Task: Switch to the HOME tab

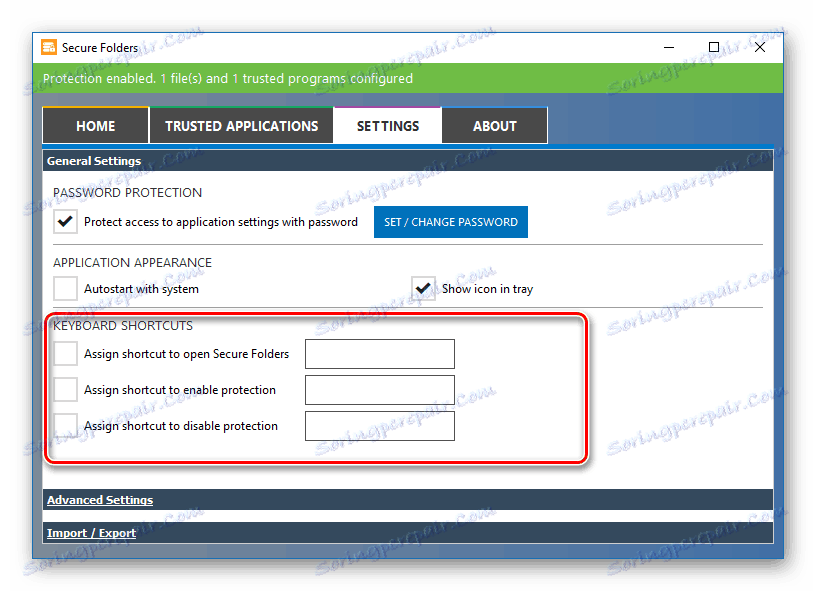Action: pyautogui.click(x=96, y=125)
